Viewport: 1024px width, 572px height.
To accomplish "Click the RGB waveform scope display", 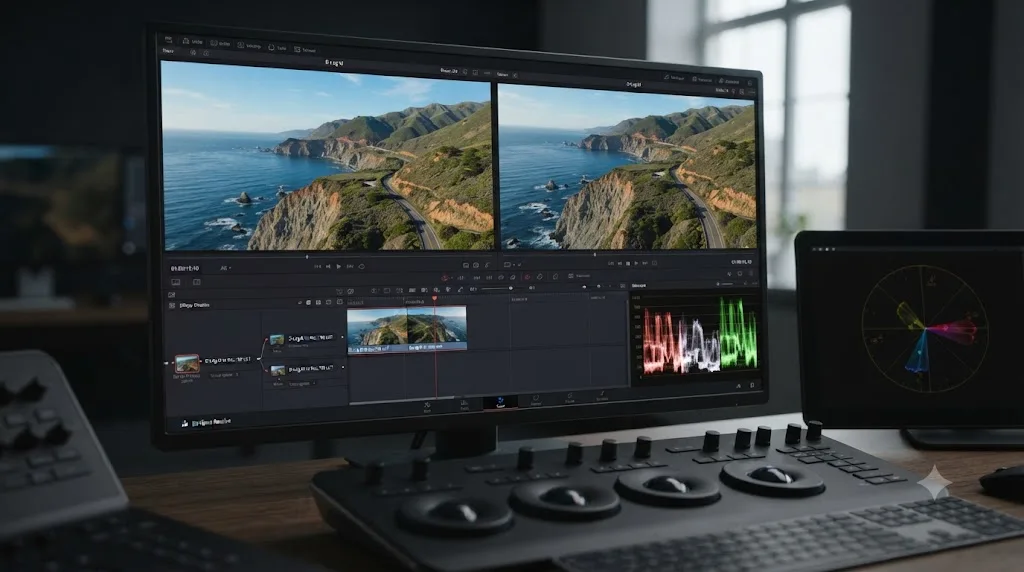I will tap(699, 336).
